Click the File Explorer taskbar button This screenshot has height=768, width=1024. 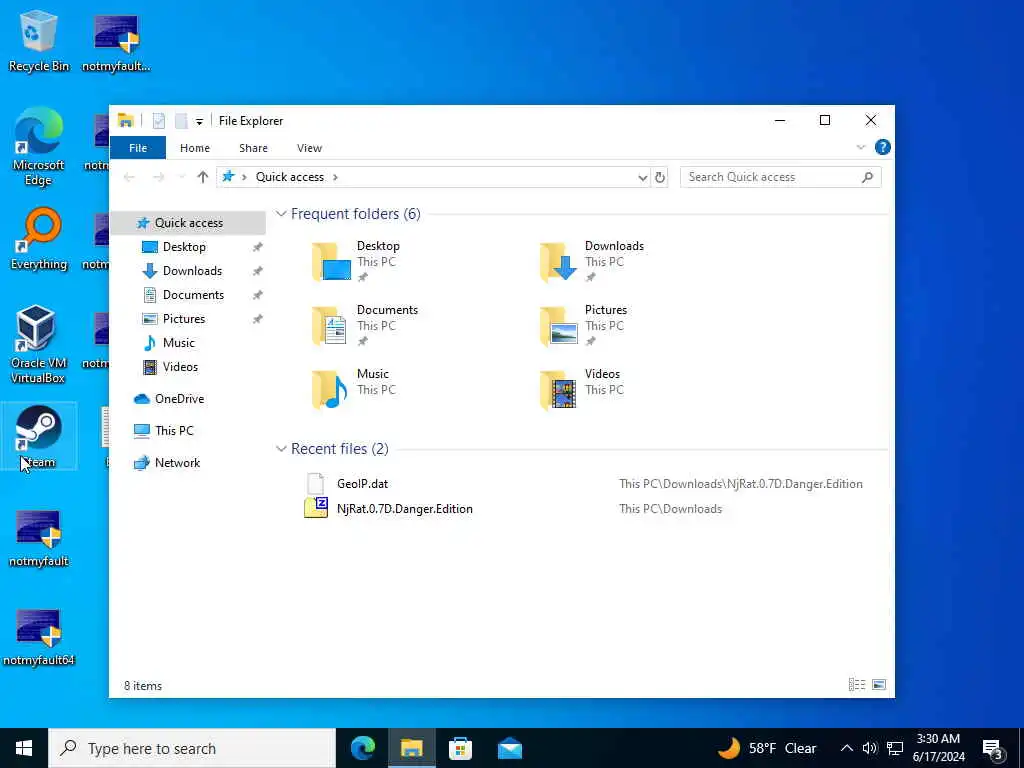(x=411, y=748)
